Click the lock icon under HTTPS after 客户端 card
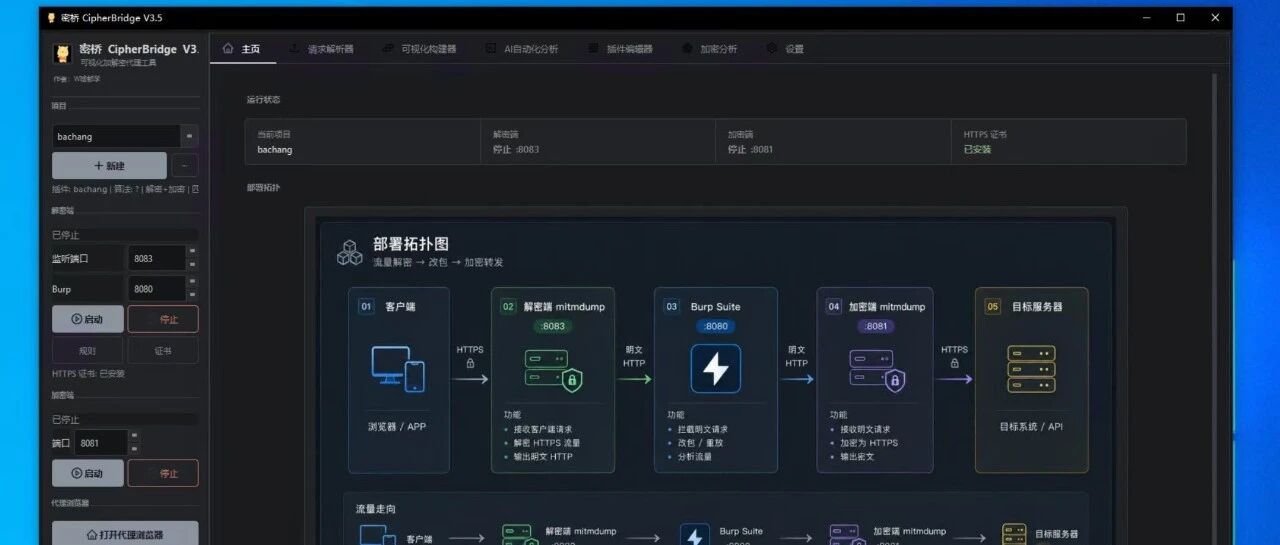Image resolution: width=1280 pixels, height=545 pixels. tap(470, 364)
